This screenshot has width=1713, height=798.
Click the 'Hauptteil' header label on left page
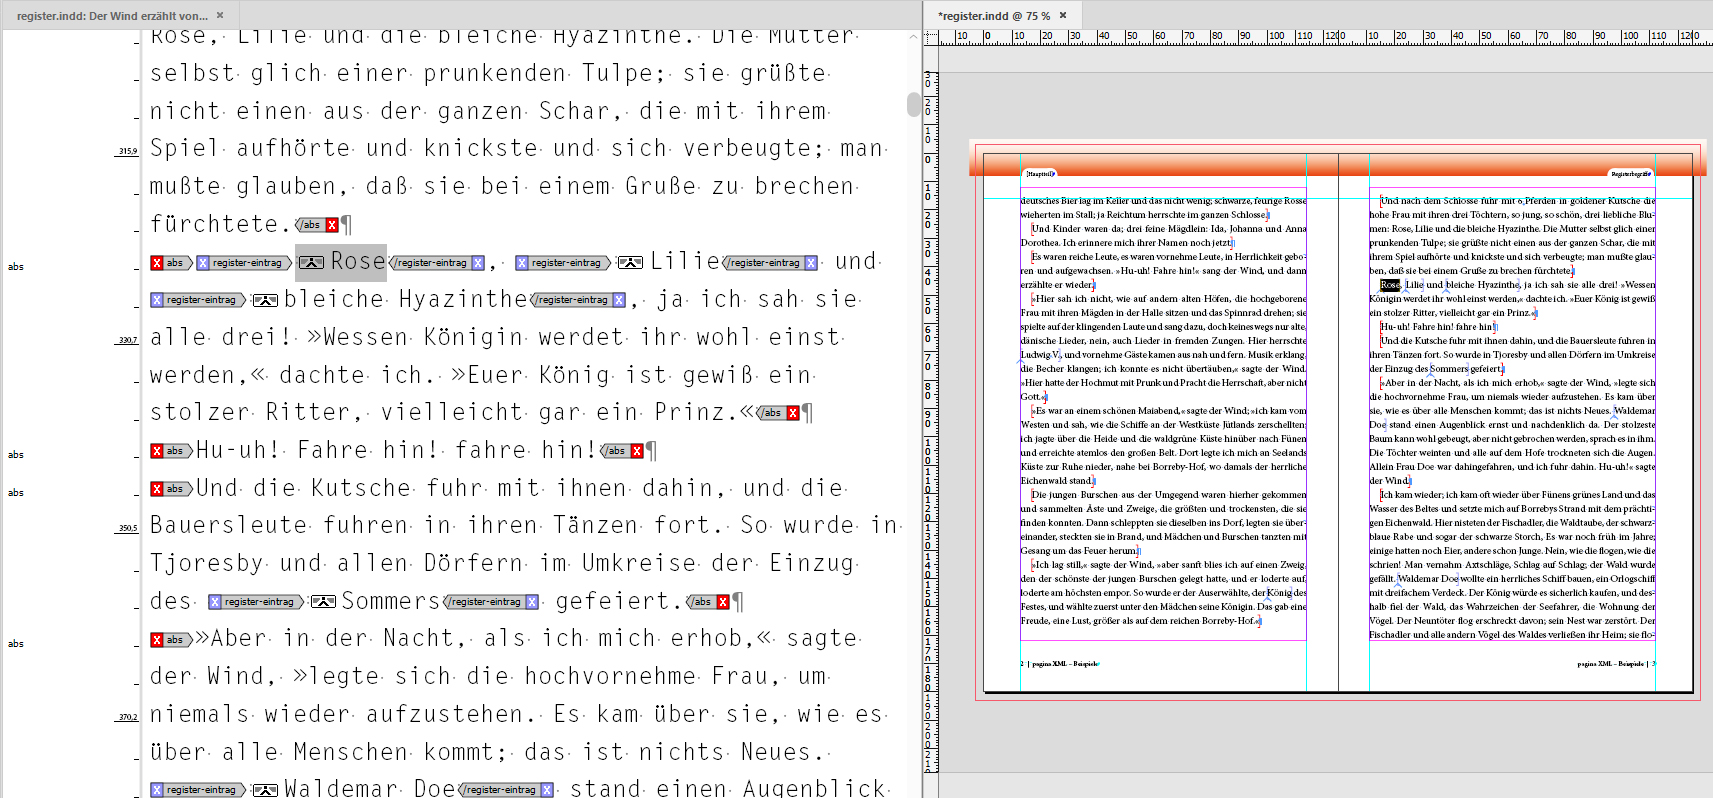(1040, 174)
